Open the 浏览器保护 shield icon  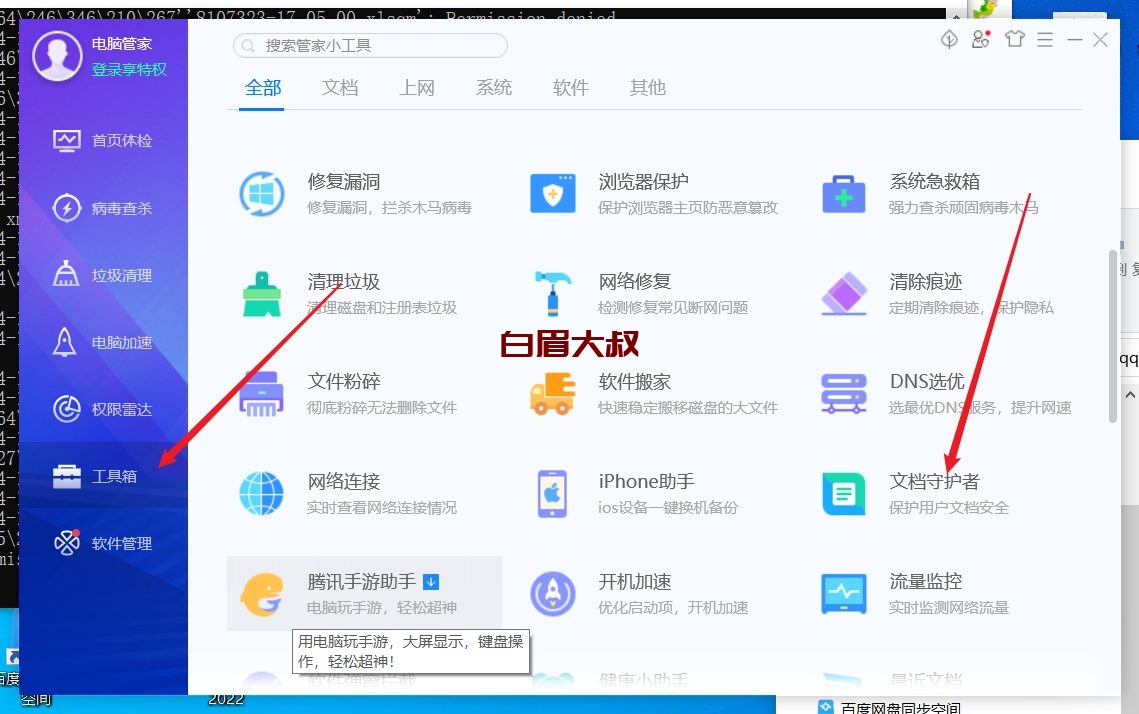click(553, 193)
